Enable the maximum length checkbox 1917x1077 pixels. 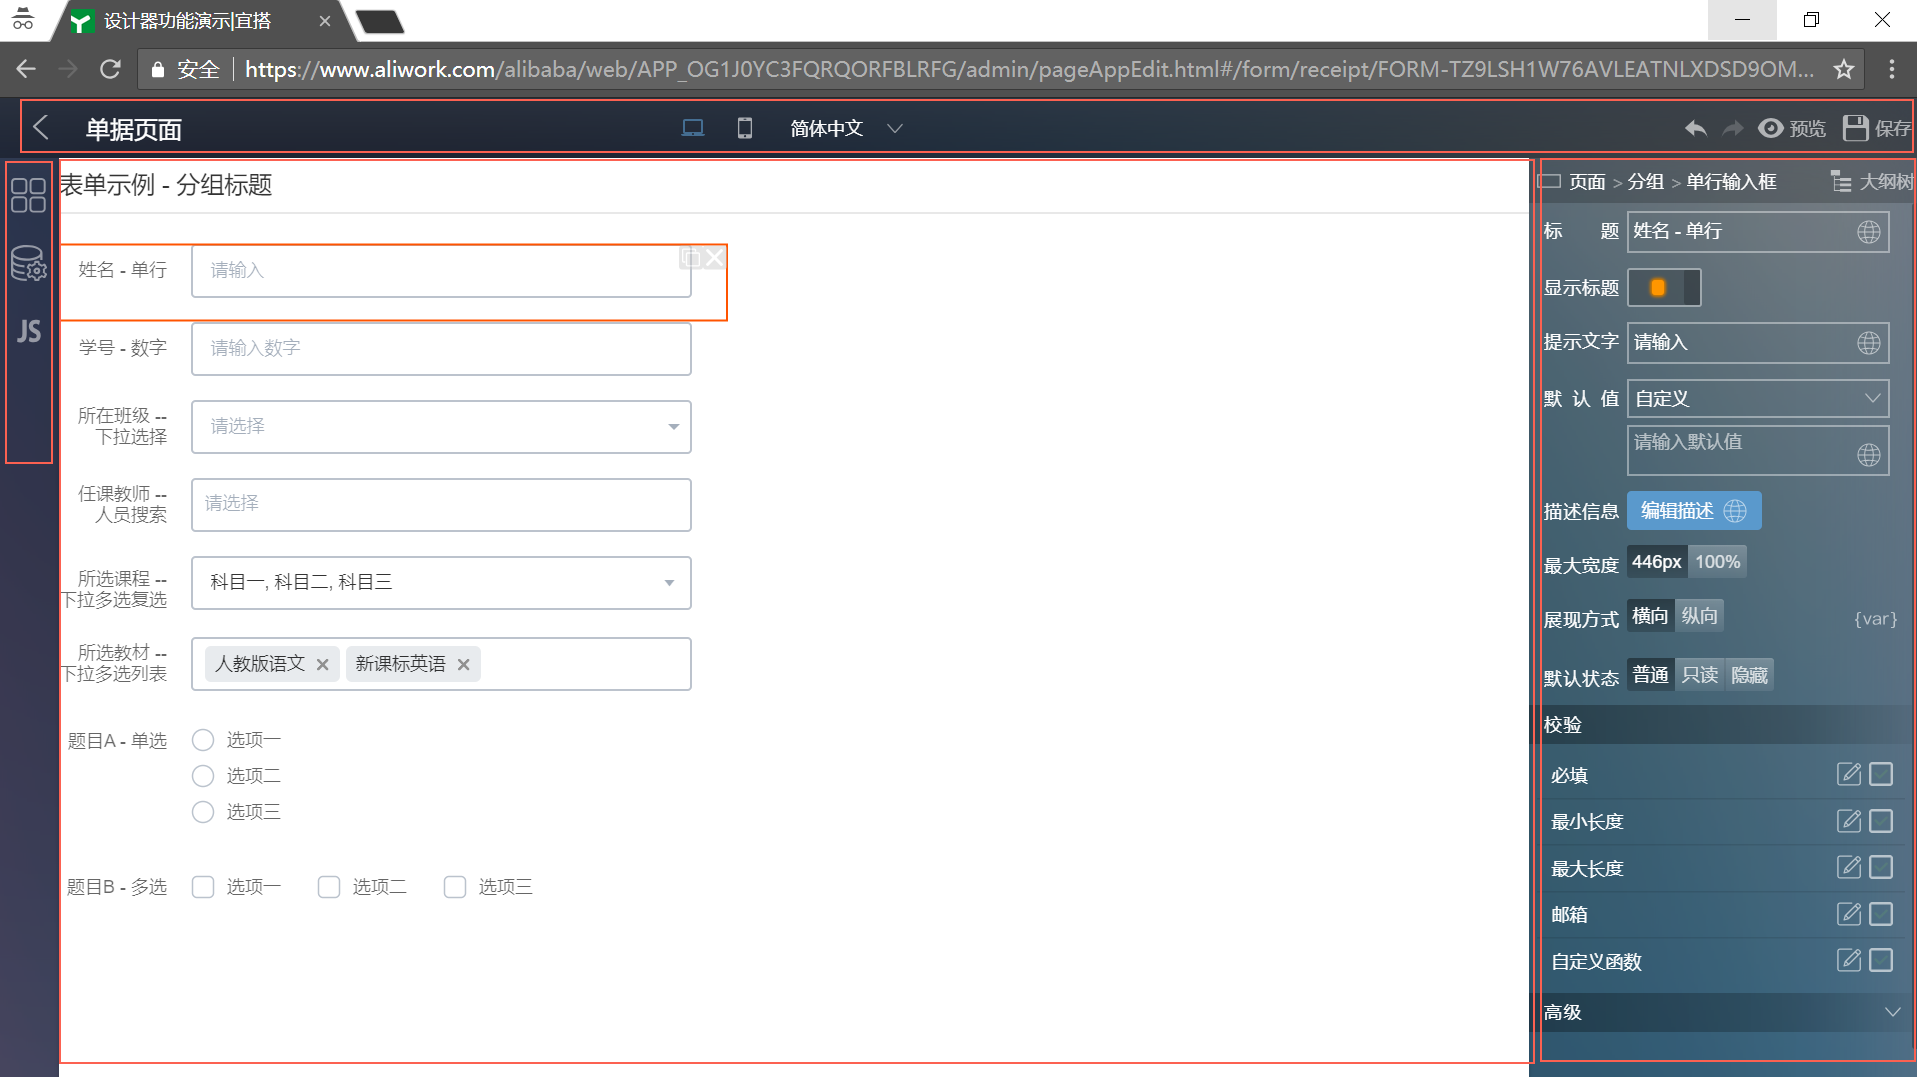[1881, 867]
